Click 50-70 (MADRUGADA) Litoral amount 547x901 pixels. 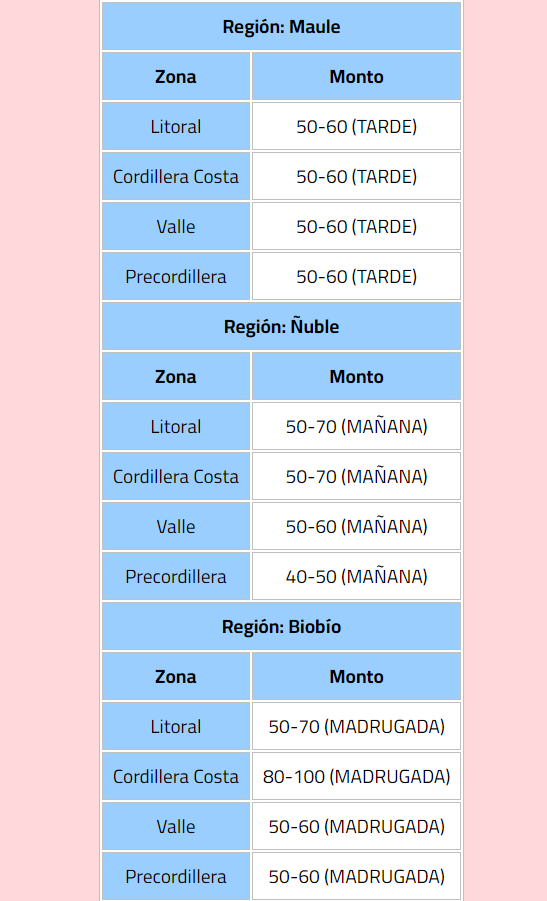356,726
